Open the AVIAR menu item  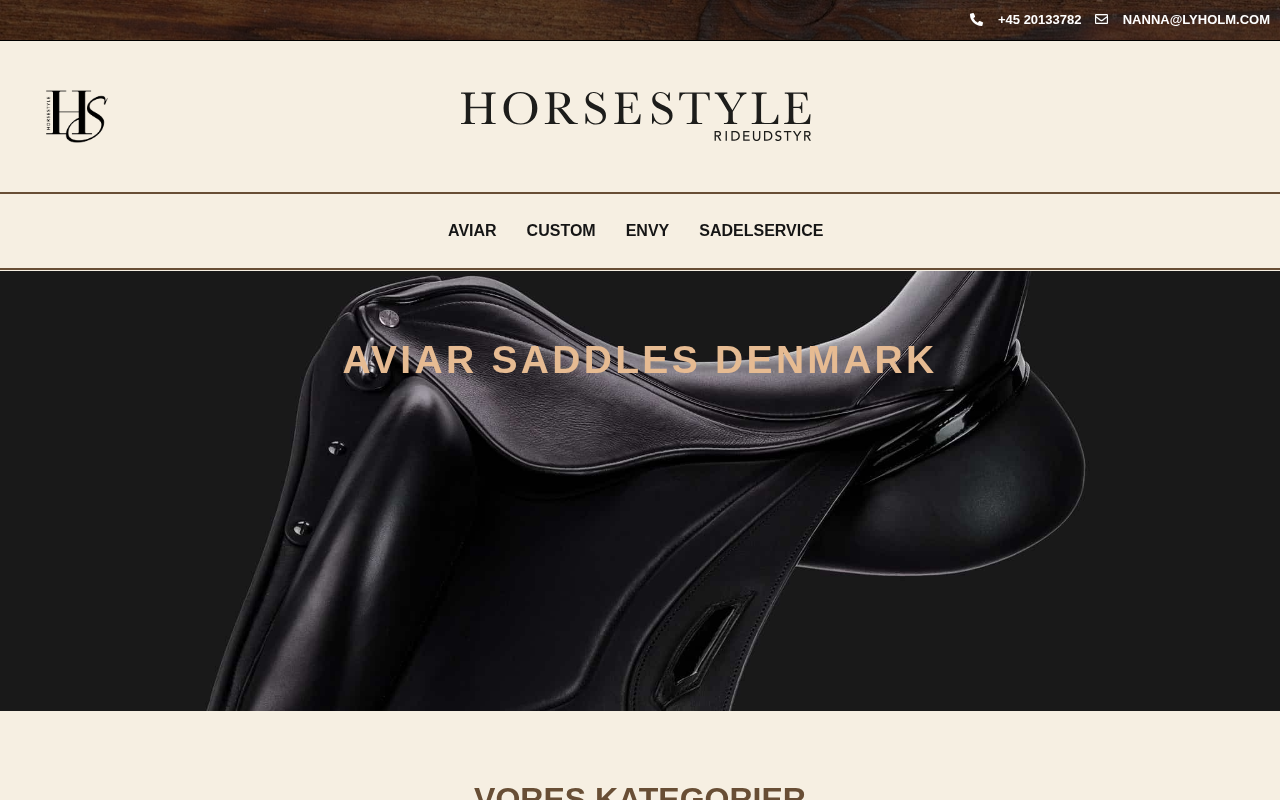point(472,231)
